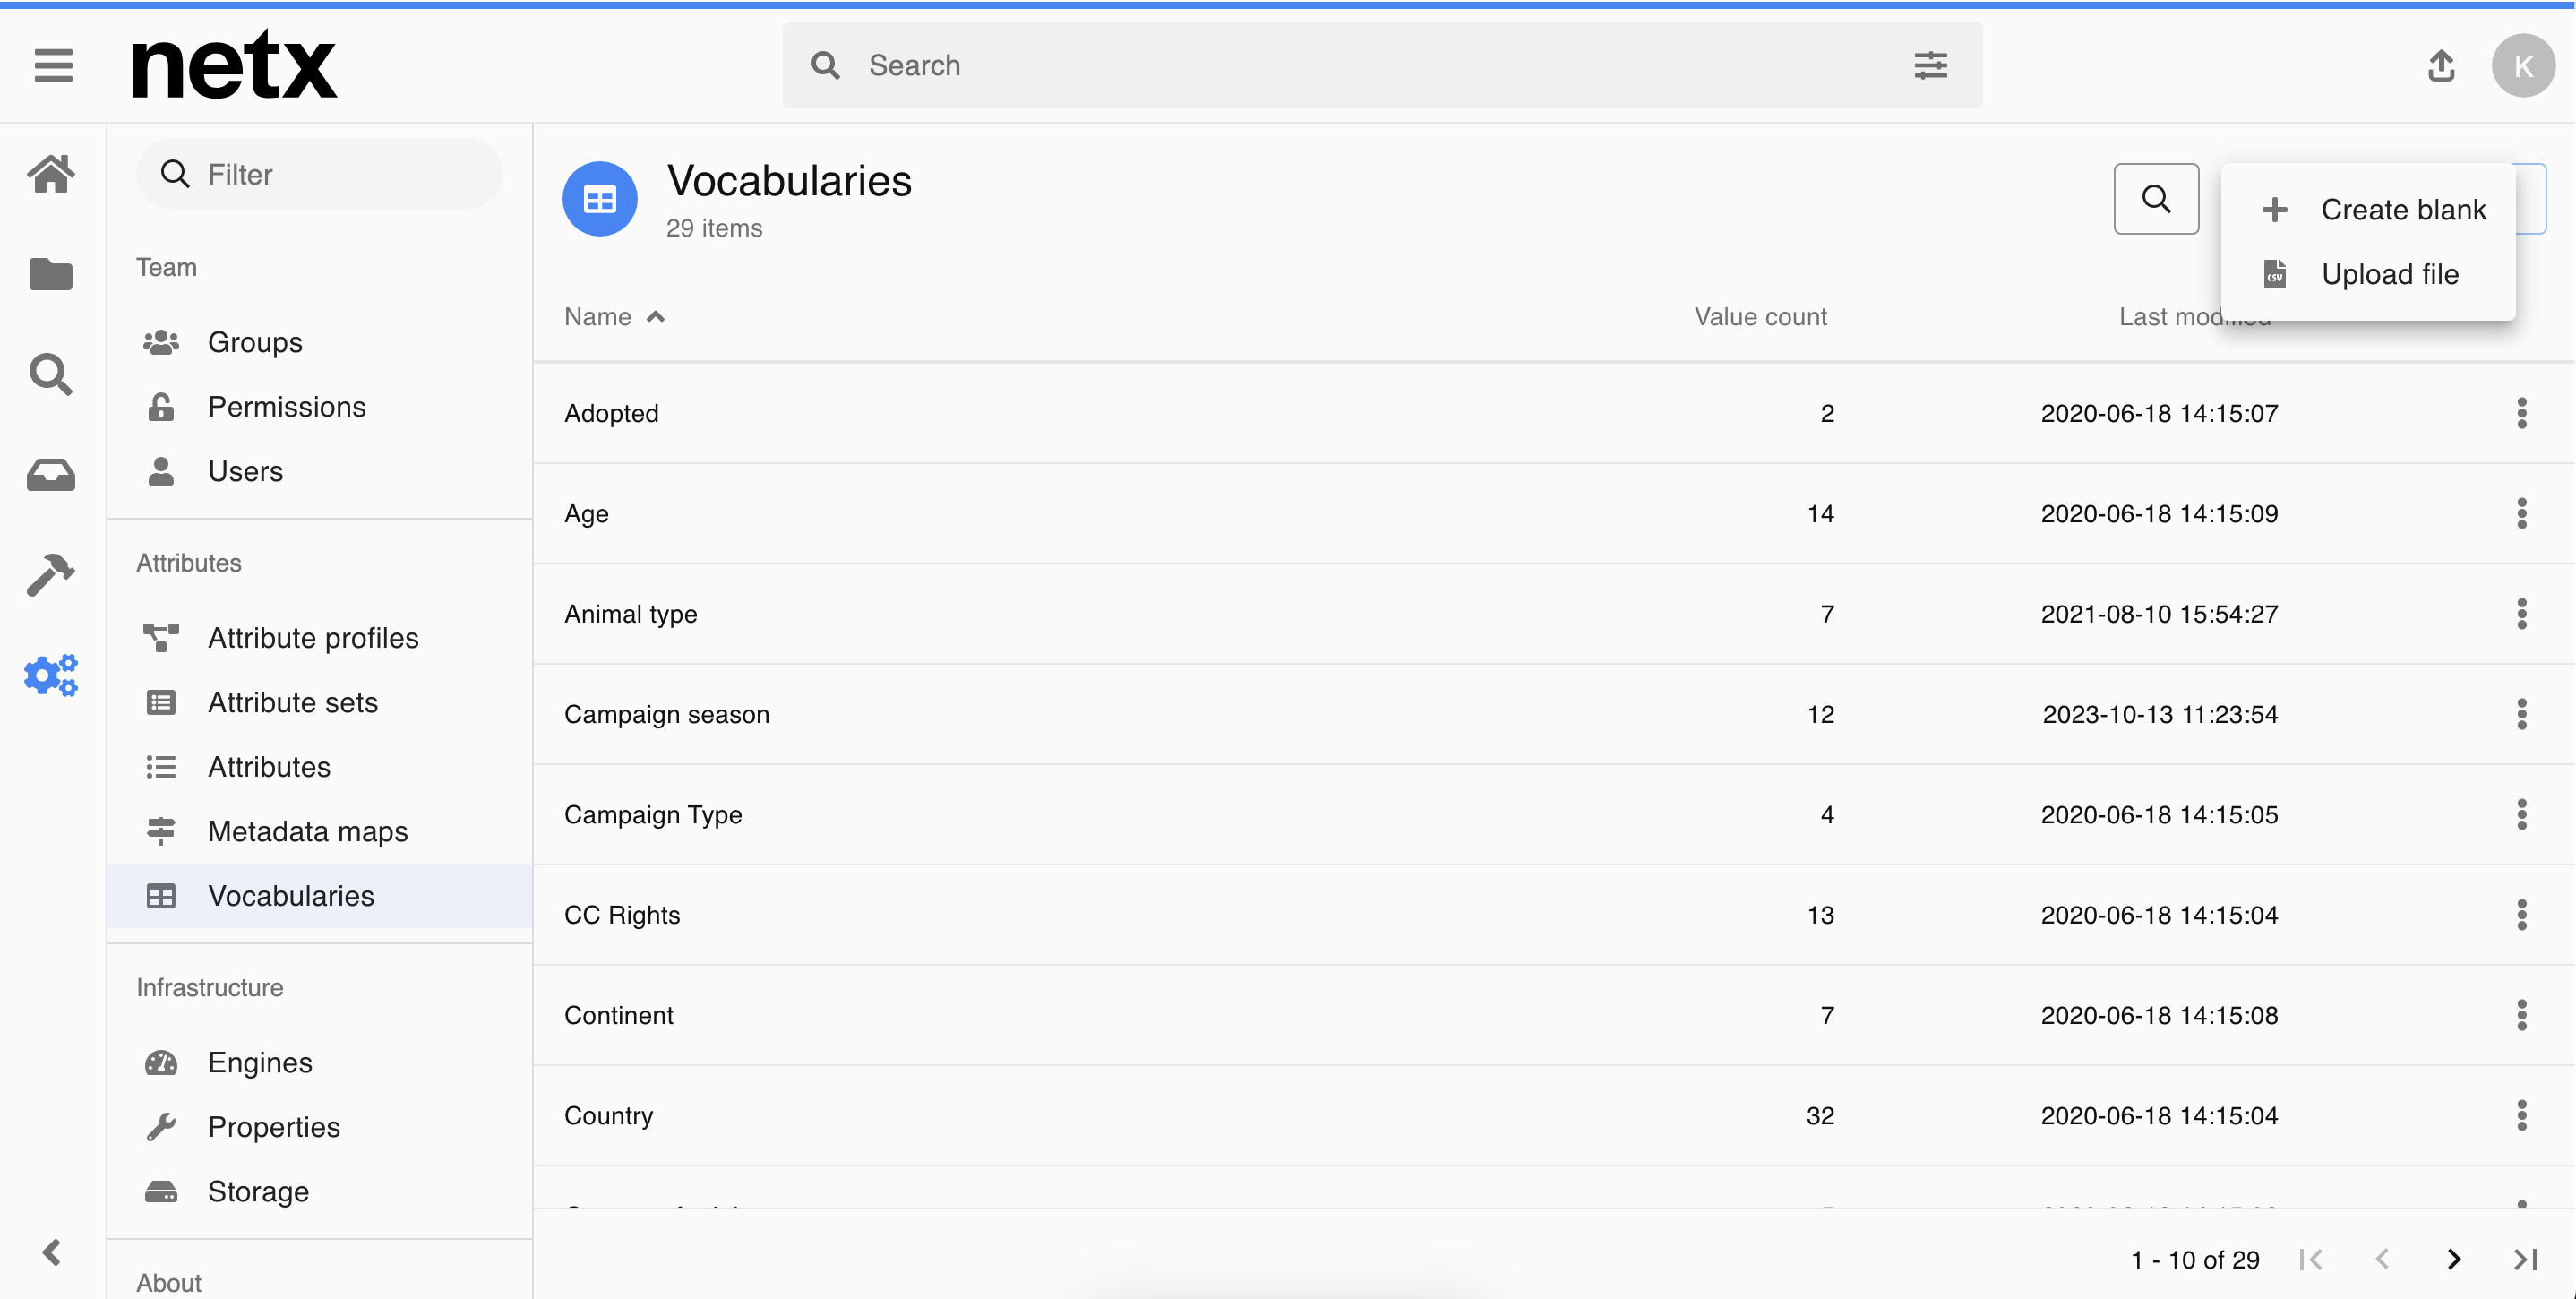Image resolution: width=2576 pixels, height=1299 pixels.
Task: Open the hamburger main menu
Action: (x=53, y=66)
